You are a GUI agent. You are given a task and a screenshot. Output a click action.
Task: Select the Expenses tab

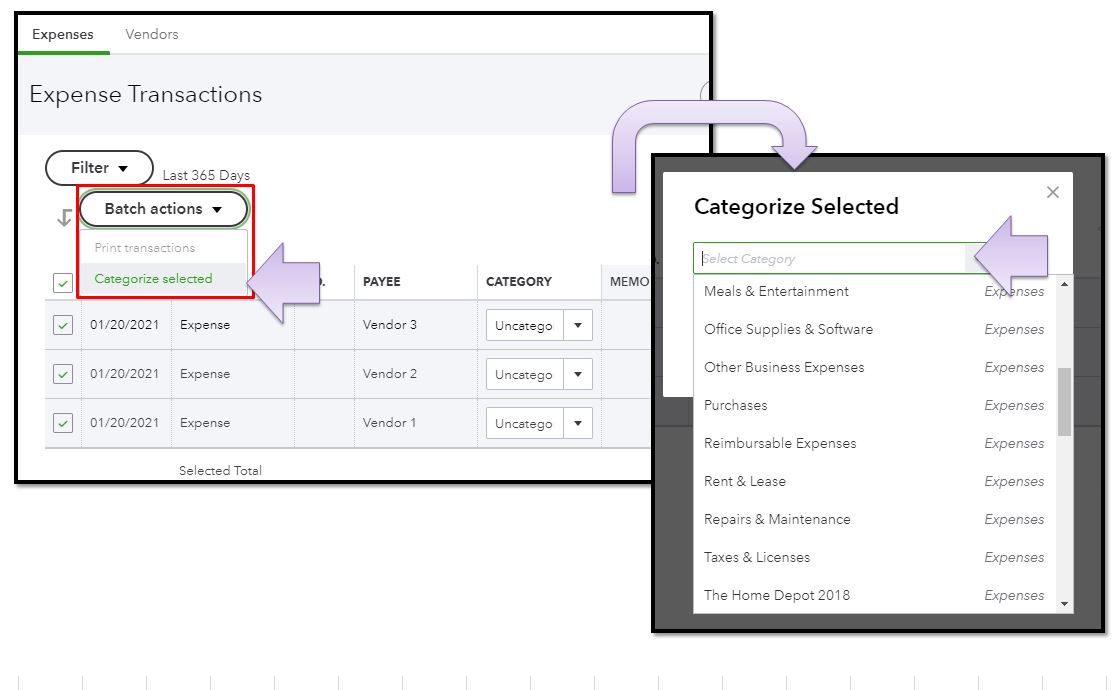[x=62, y=33]
